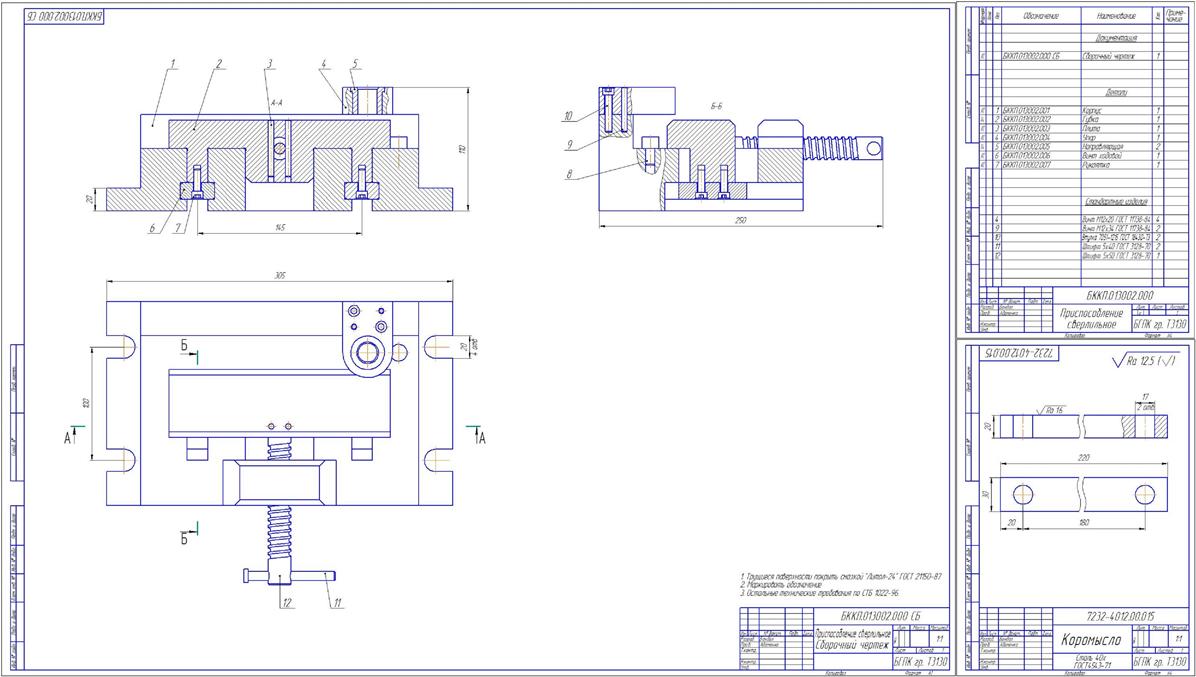Screen dimensions: 1196x677
Task: Click the Направляющая row name
Action: click(1103, 146)
